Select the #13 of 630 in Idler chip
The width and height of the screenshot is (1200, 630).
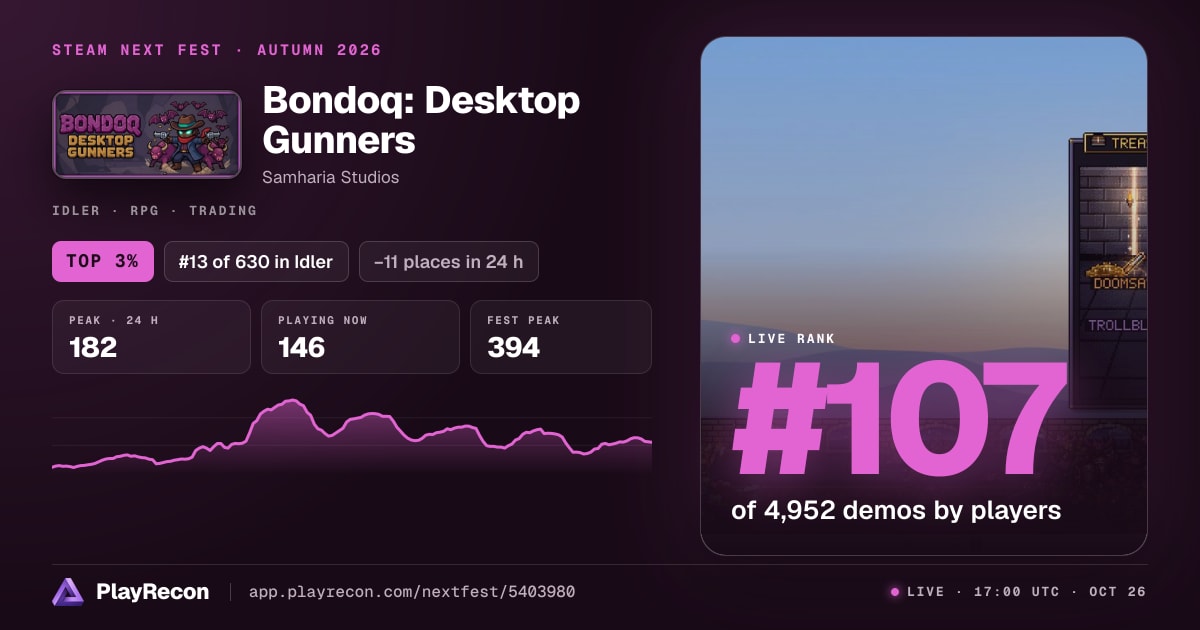pos(256,262)
